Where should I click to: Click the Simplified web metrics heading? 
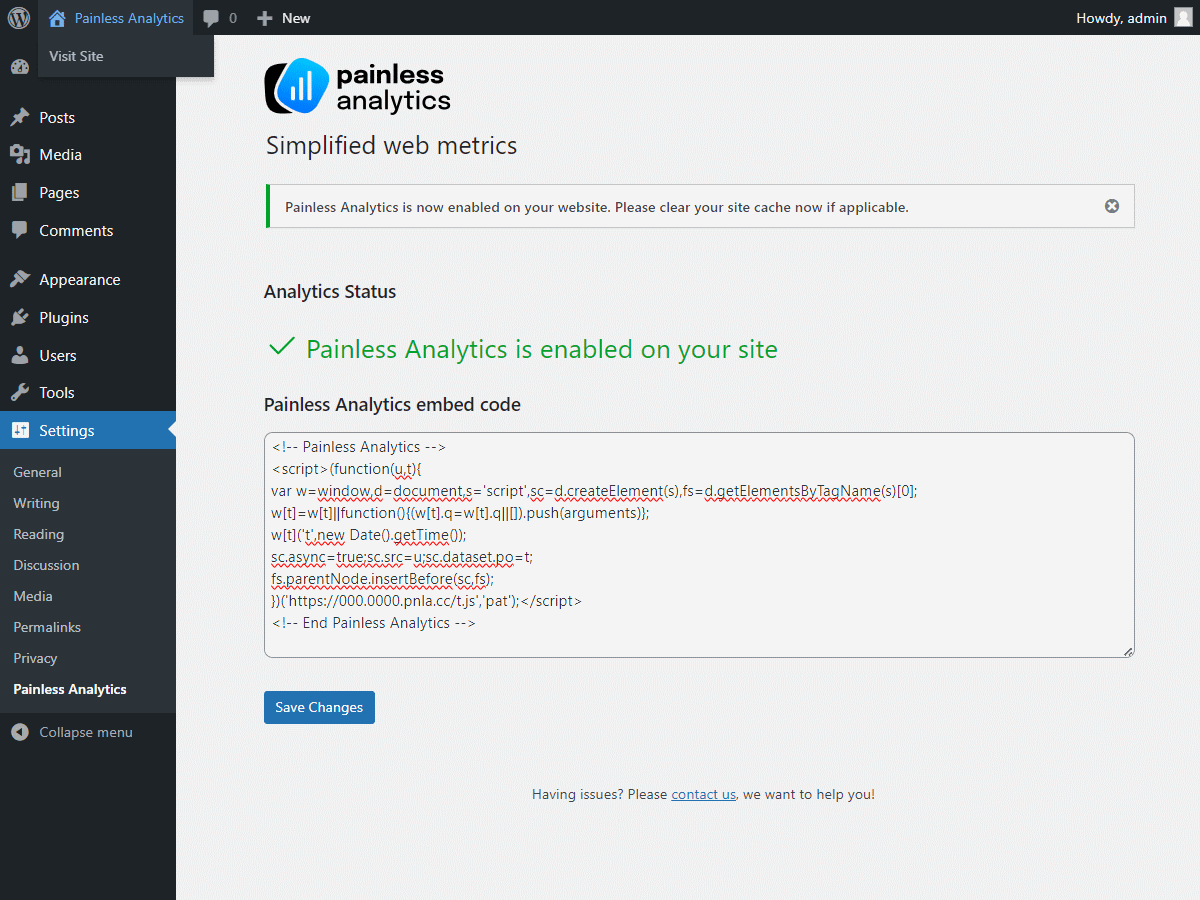[x=391, y=145]
